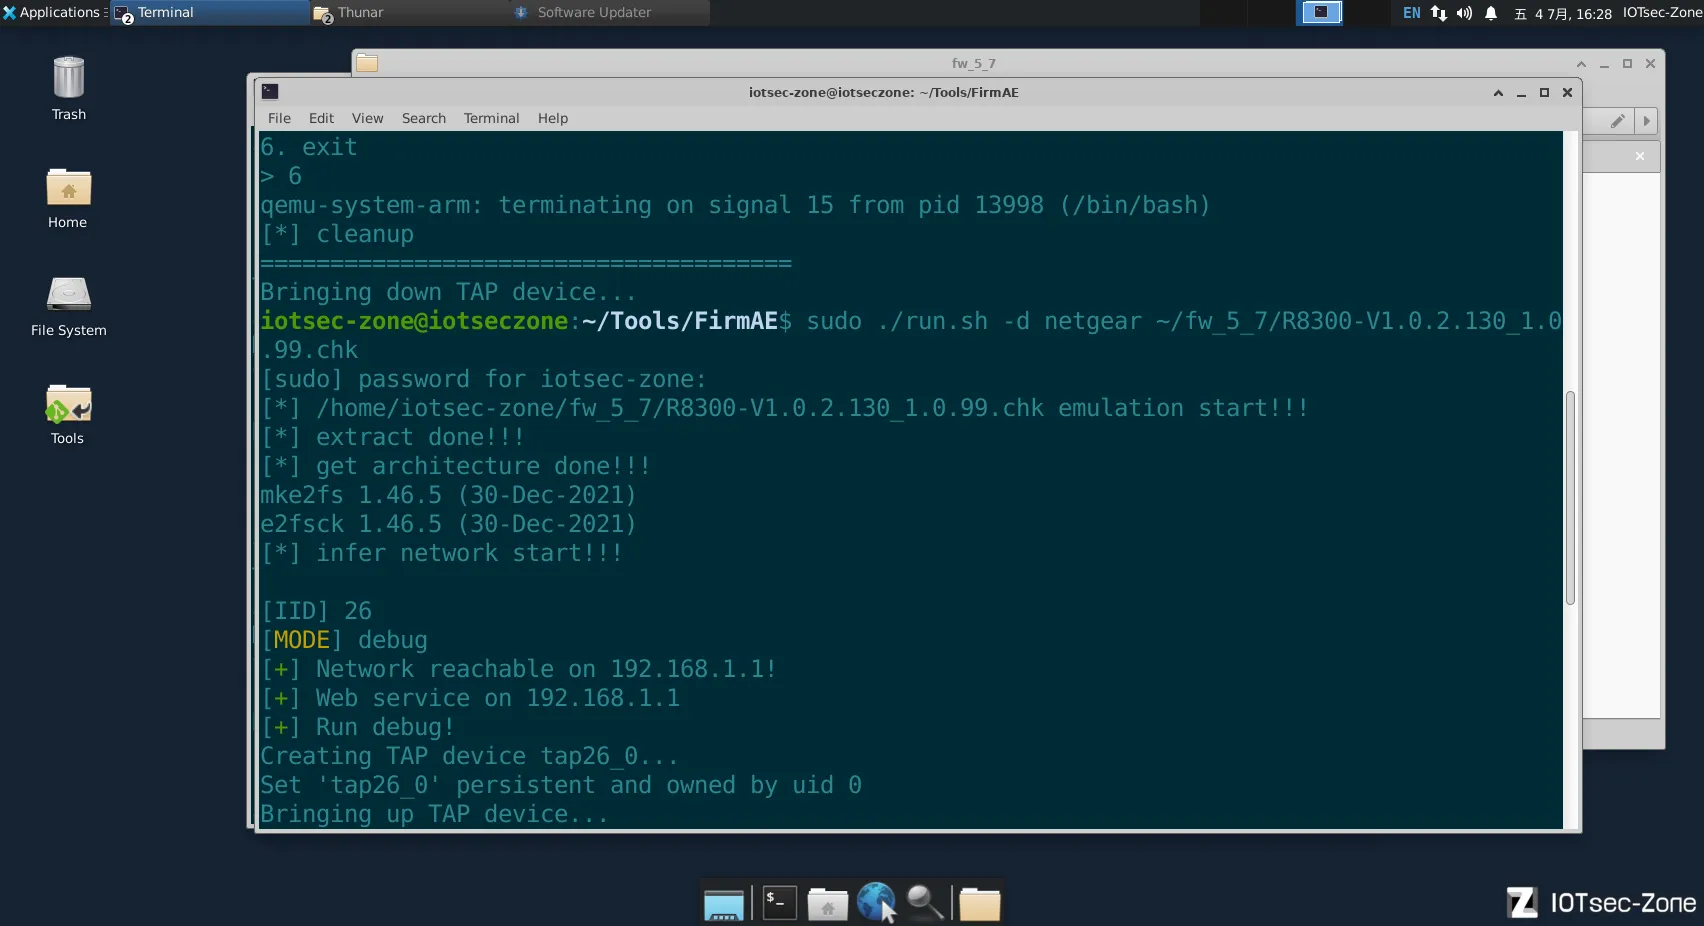Open terminal Search menu

[424, 118]
